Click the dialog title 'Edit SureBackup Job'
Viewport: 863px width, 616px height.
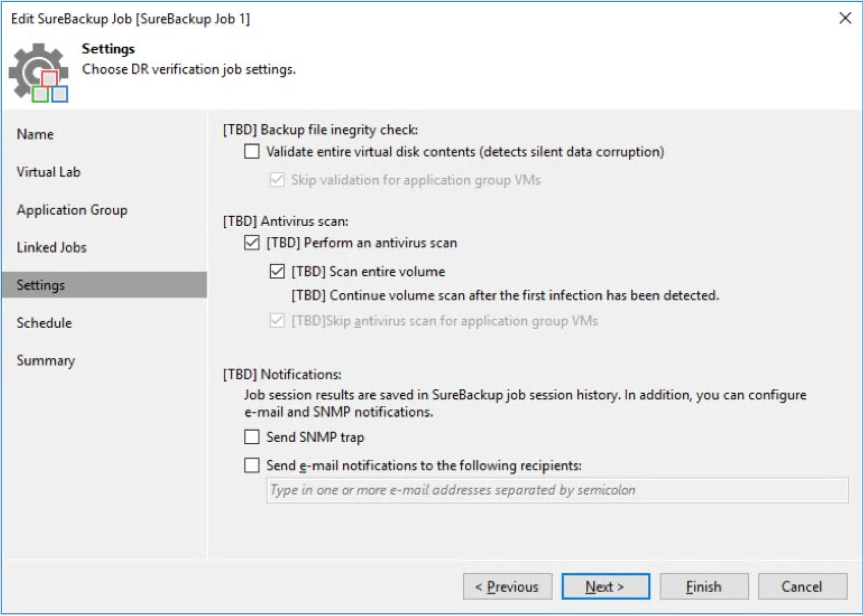point(130,19)
